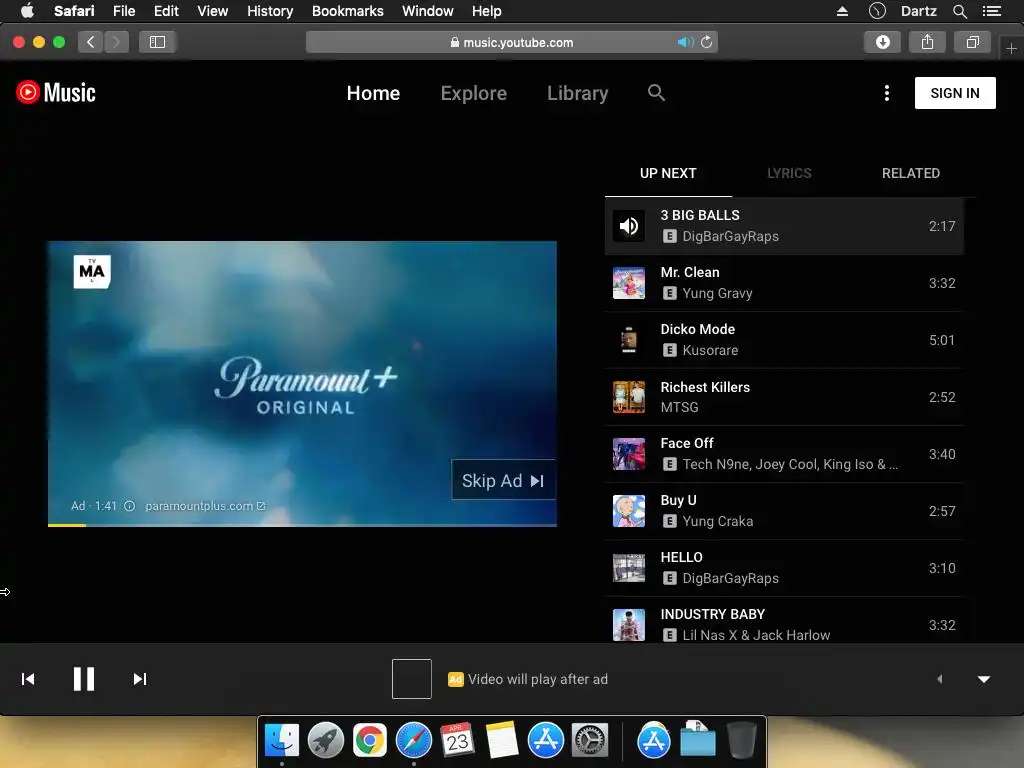This screenshot has height=768, width=1024.
Task: Reload the page in Safari
Action: (x=707, y=42)
